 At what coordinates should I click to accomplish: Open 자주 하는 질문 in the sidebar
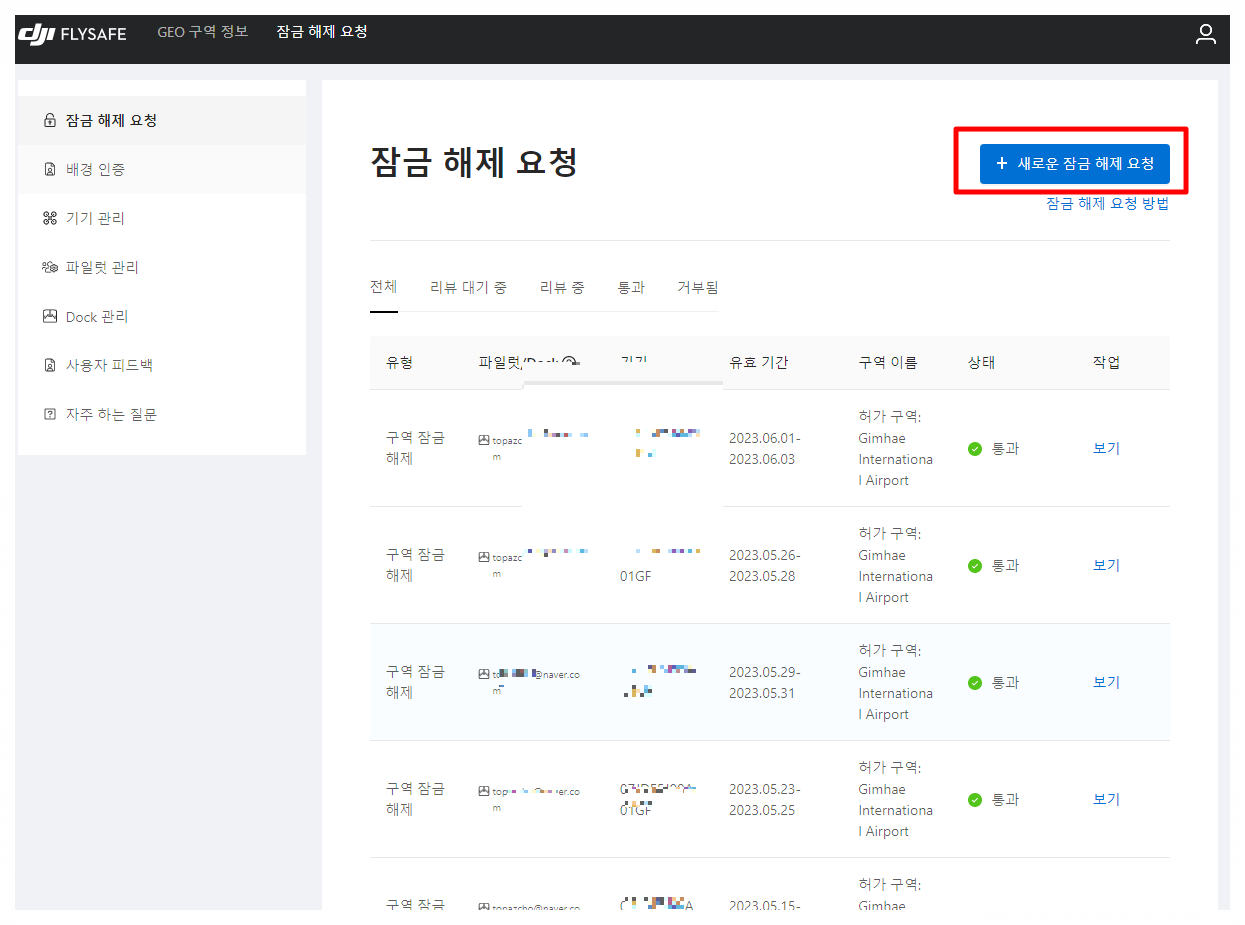point(162,415)
